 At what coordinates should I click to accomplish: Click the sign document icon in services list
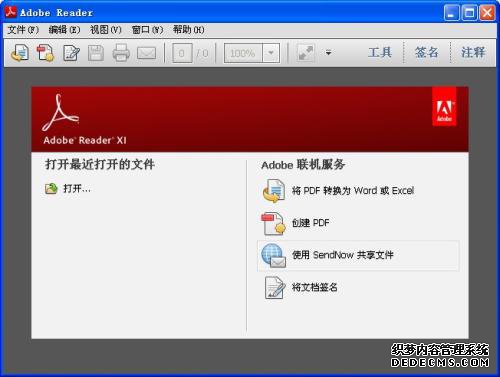[275, 287]
